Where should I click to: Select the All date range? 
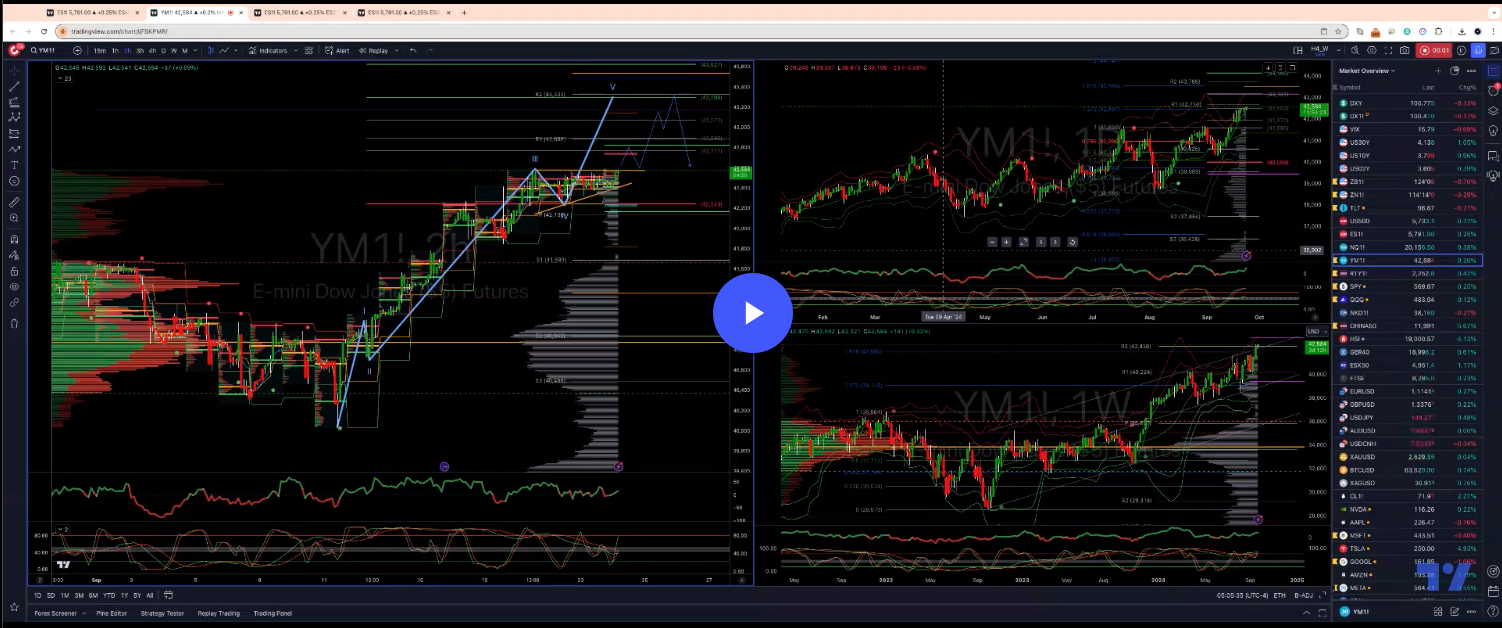coord(150,595)
